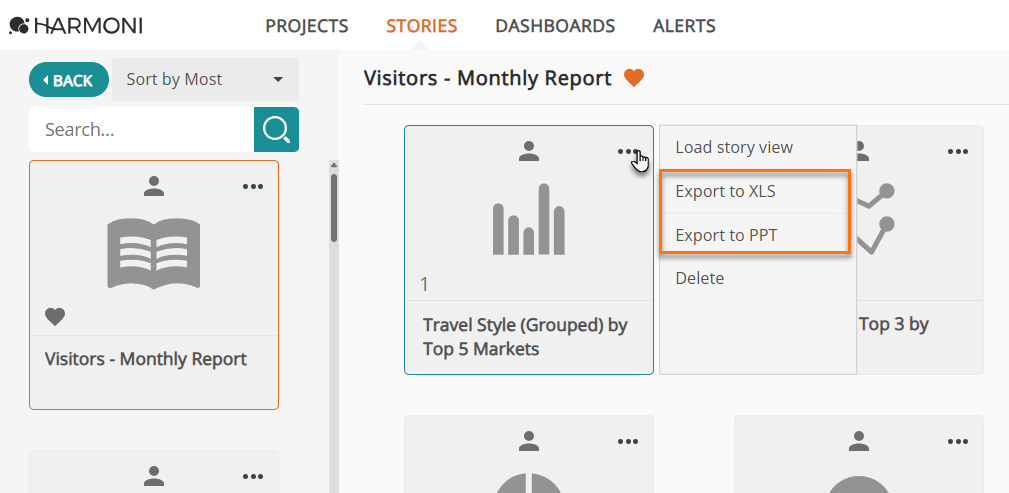Focus the Search input field
1009x493 pixels.
coord(142,129)
